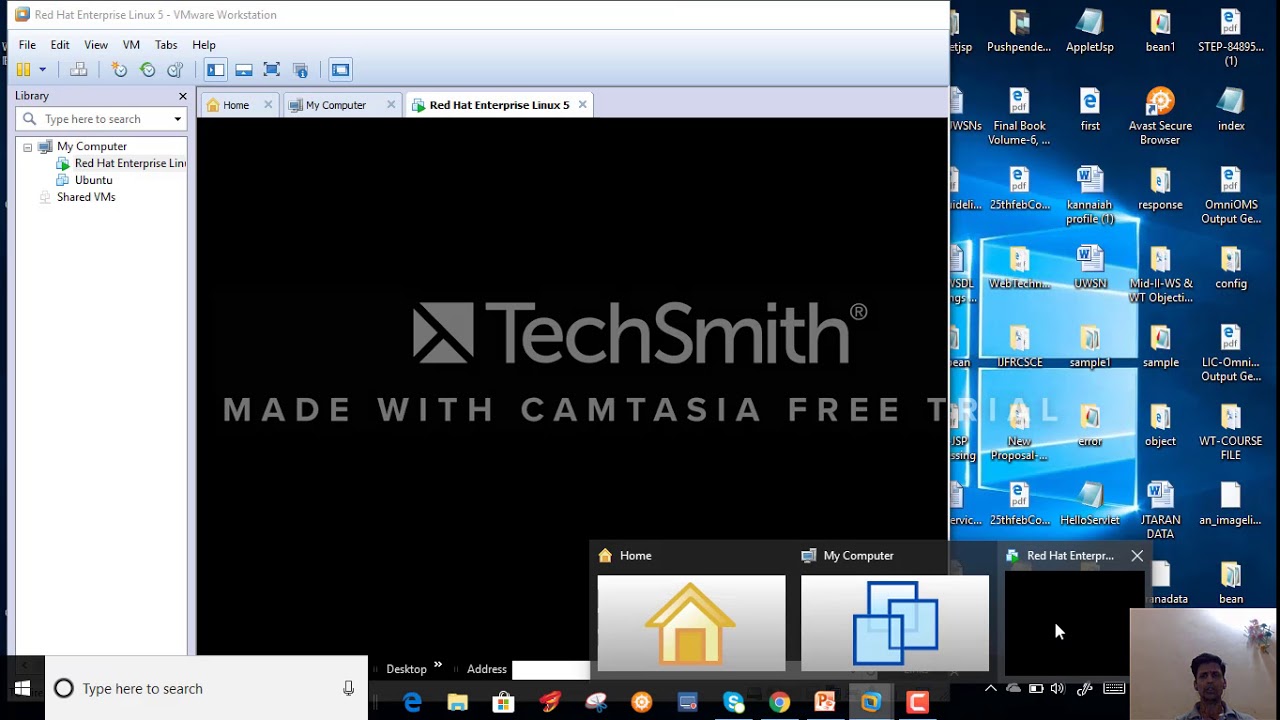Open the Edit menu
Viewport: 1280px width, 720px height.
click(60, 45)
